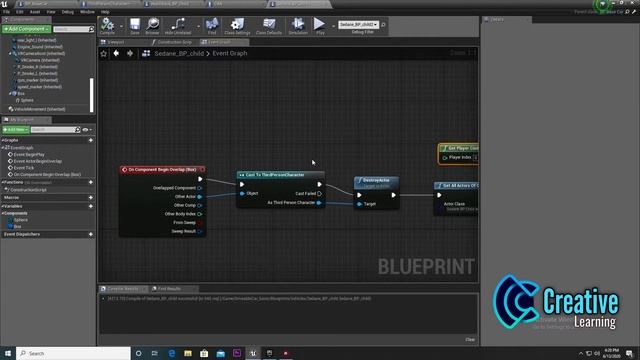Click the search icon in Components panel
Screen dimensions: 640x360
91,29
